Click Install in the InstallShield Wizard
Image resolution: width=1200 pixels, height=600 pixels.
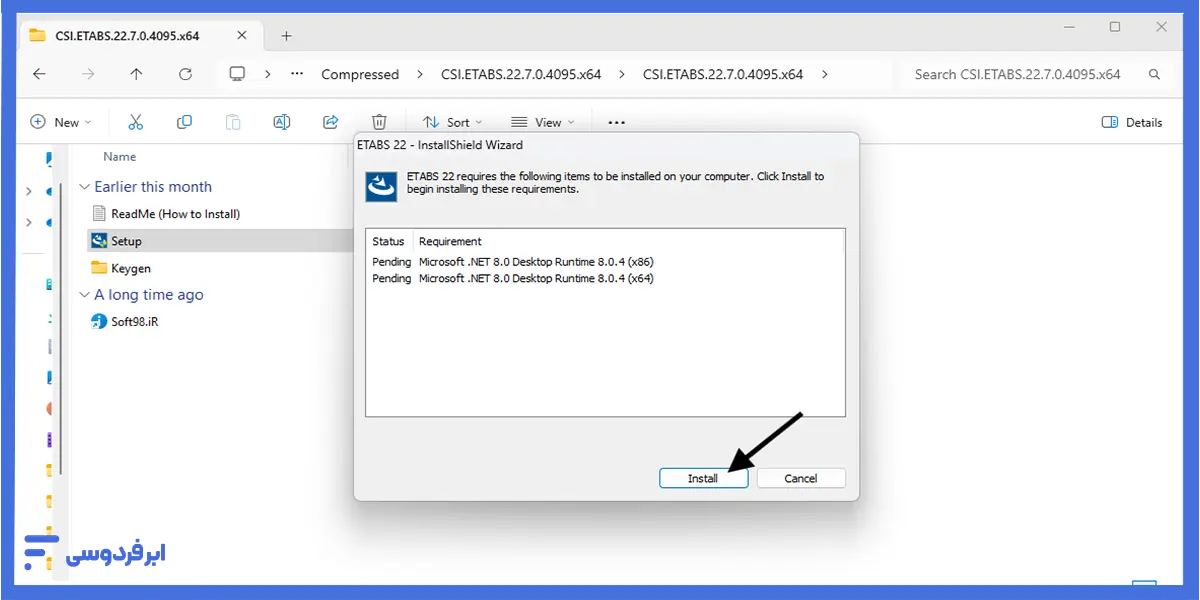pyautogui.click(x=703, y=478)
